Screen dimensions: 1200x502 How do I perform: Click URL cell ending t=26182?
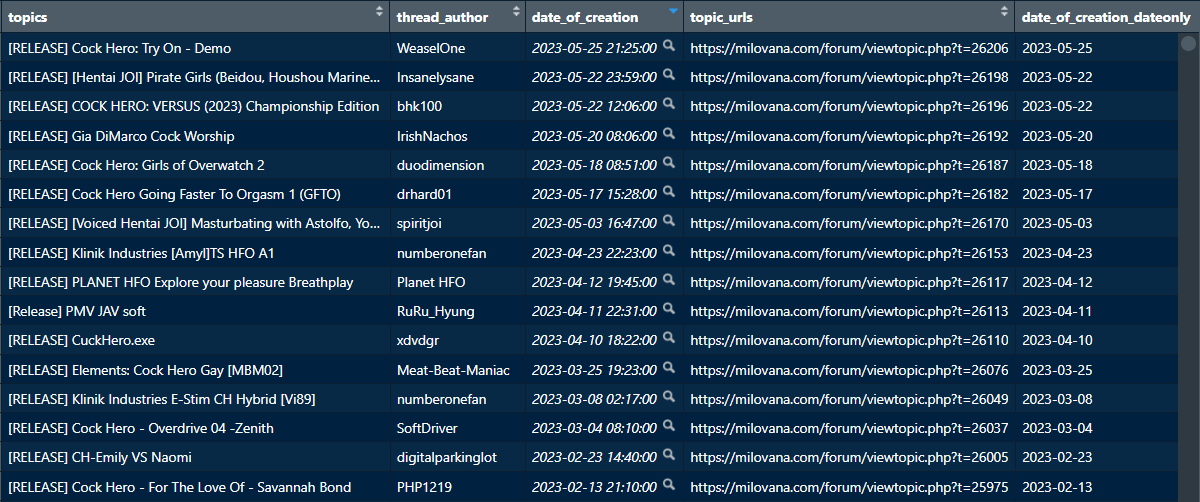click(849, 194)
